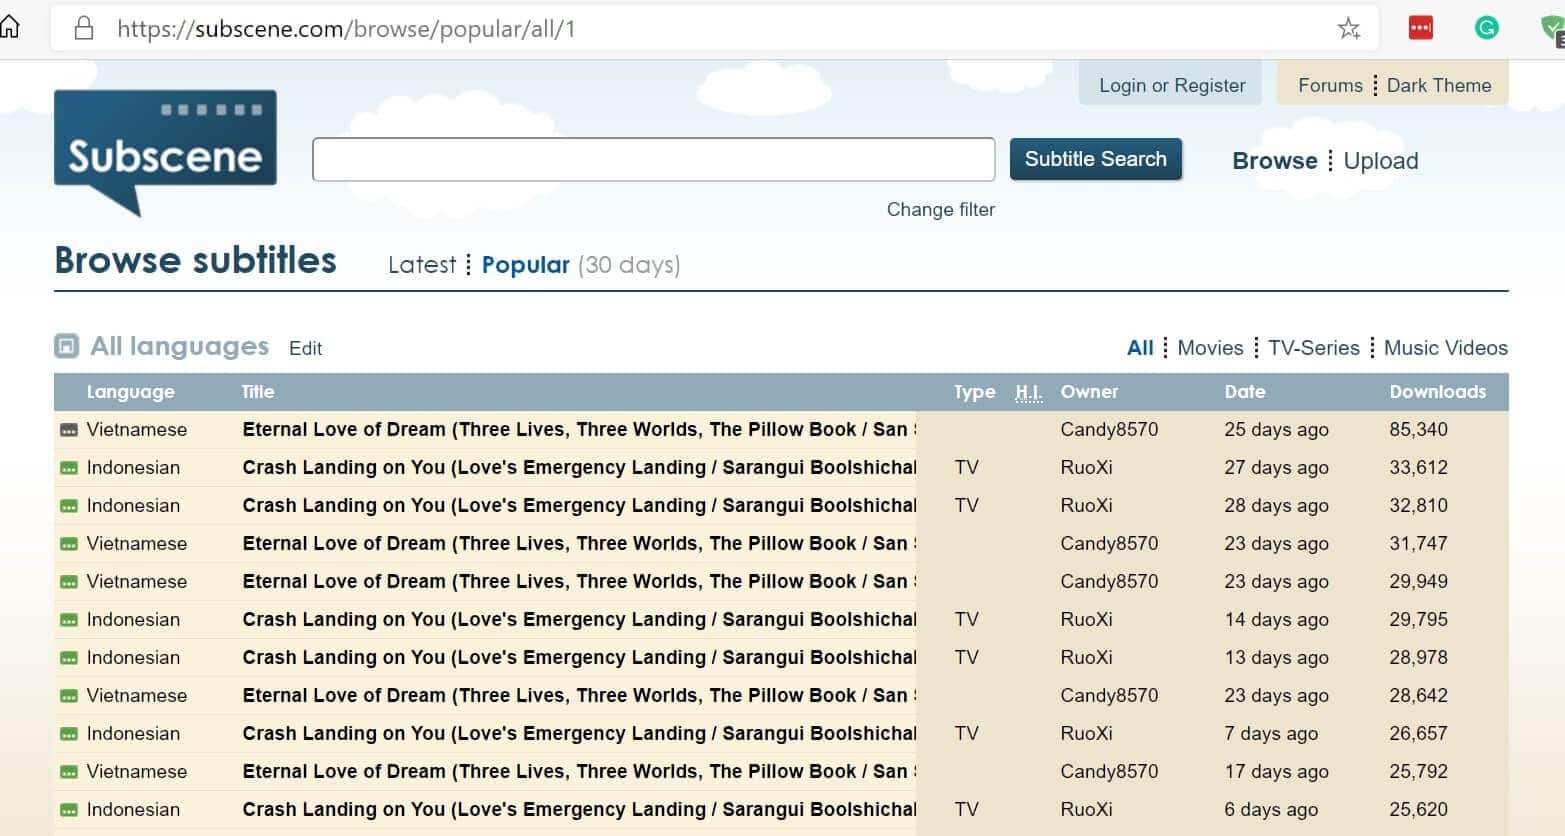This screenshot has height=836, width=1565.
Task: Click the green icon in the 29,795 downloads row
Action: click(x=68, y=620)
